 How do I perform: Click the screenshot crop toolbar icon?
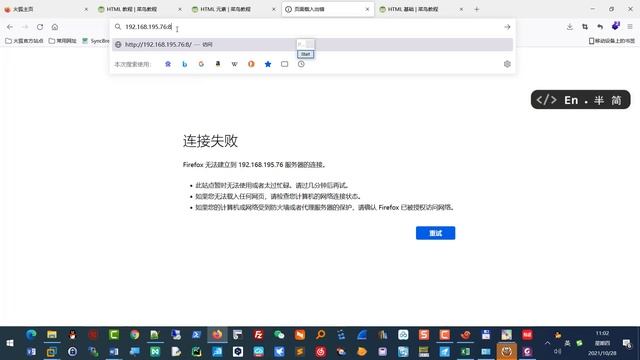pos(585,27)
